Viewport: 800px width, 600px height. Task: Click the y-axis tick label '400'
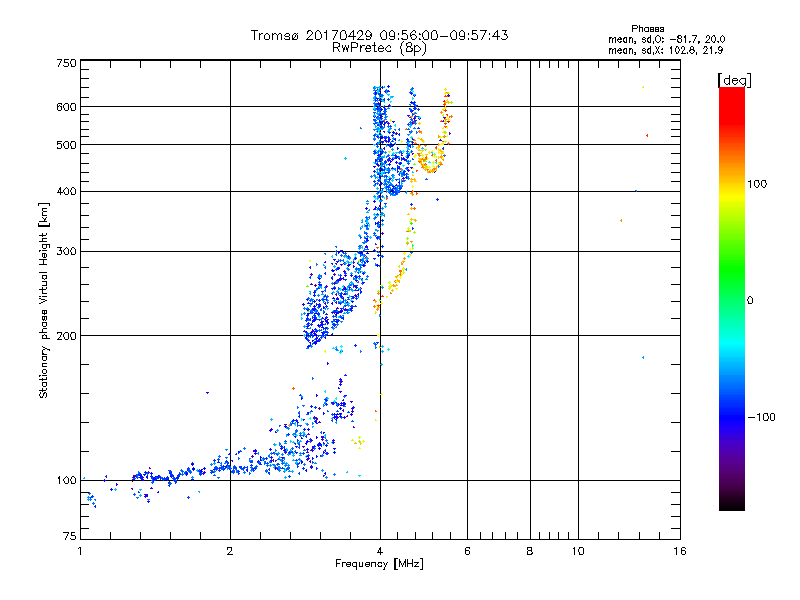coord(66,191)
